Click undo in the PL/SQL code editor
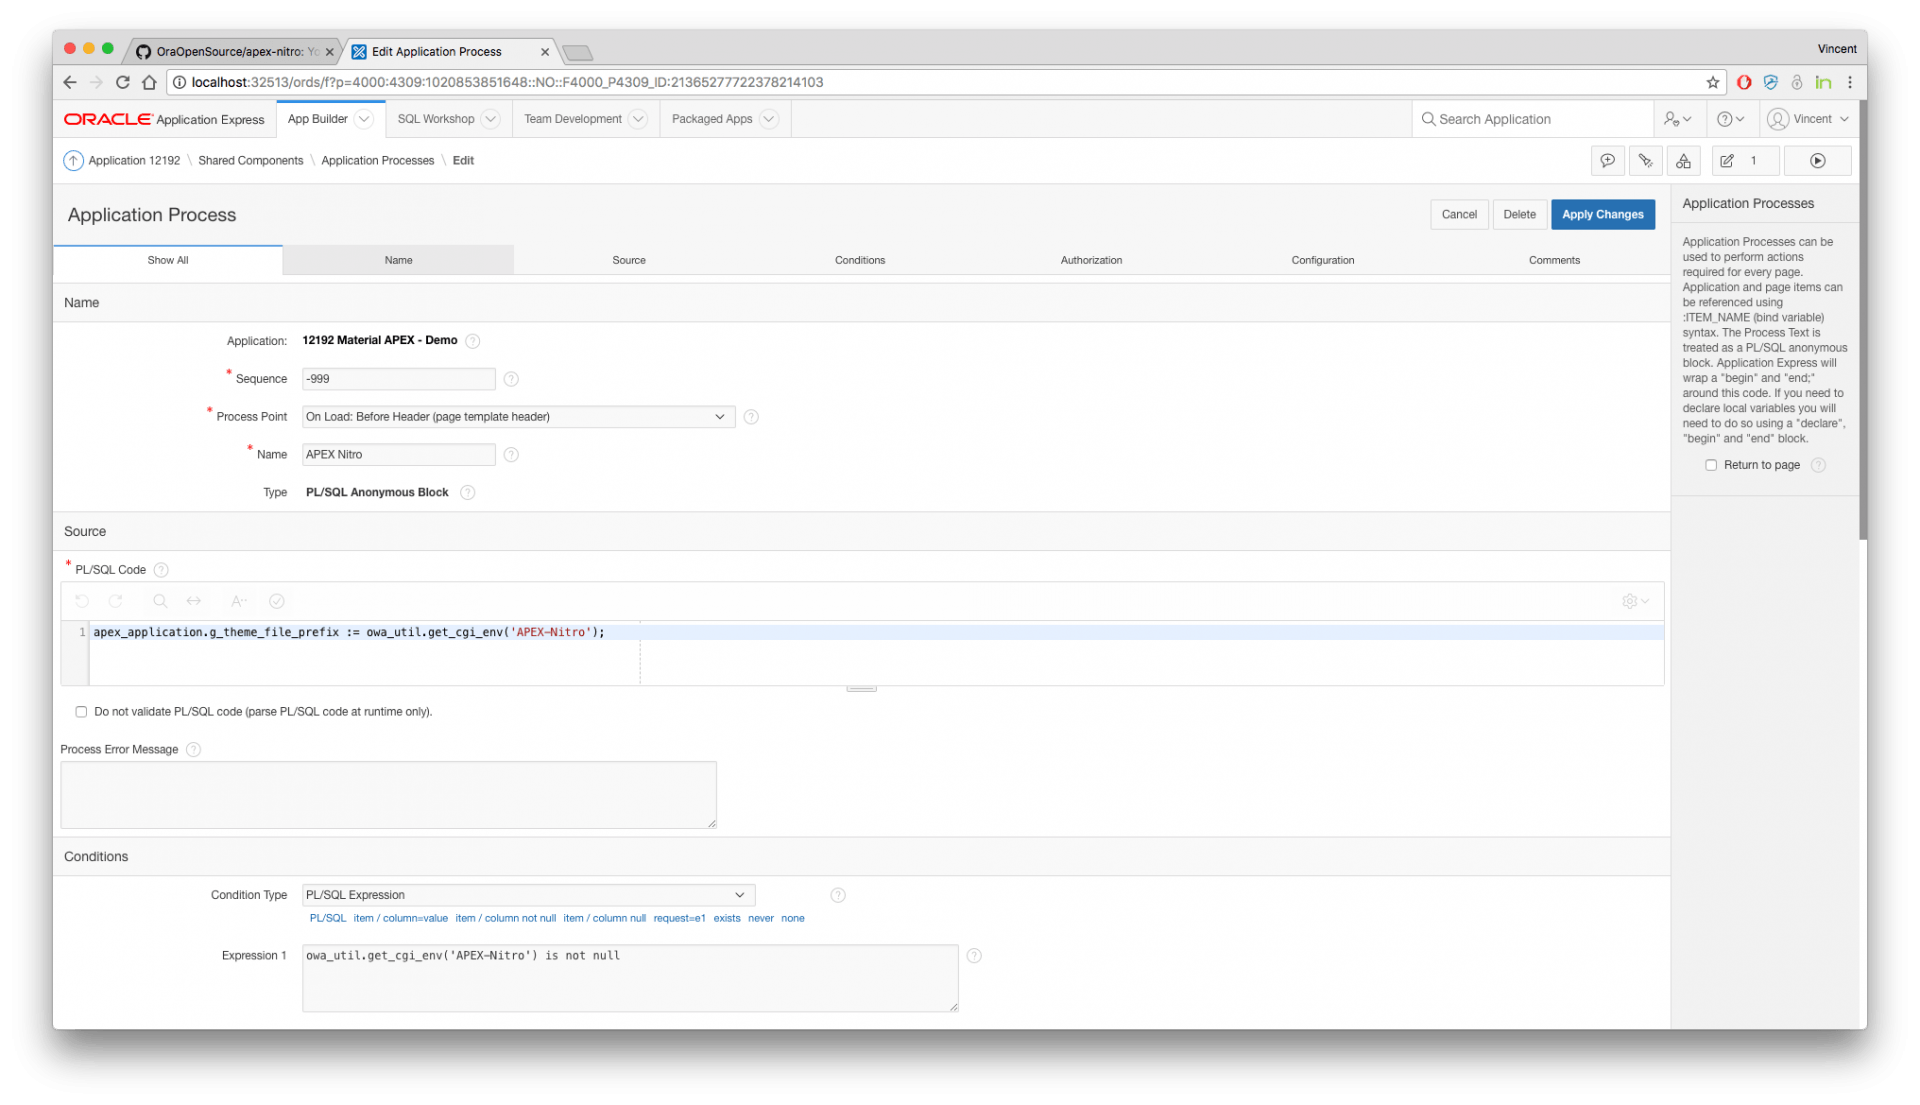This screenshot has height=1105, width=1920. (82, 601)
